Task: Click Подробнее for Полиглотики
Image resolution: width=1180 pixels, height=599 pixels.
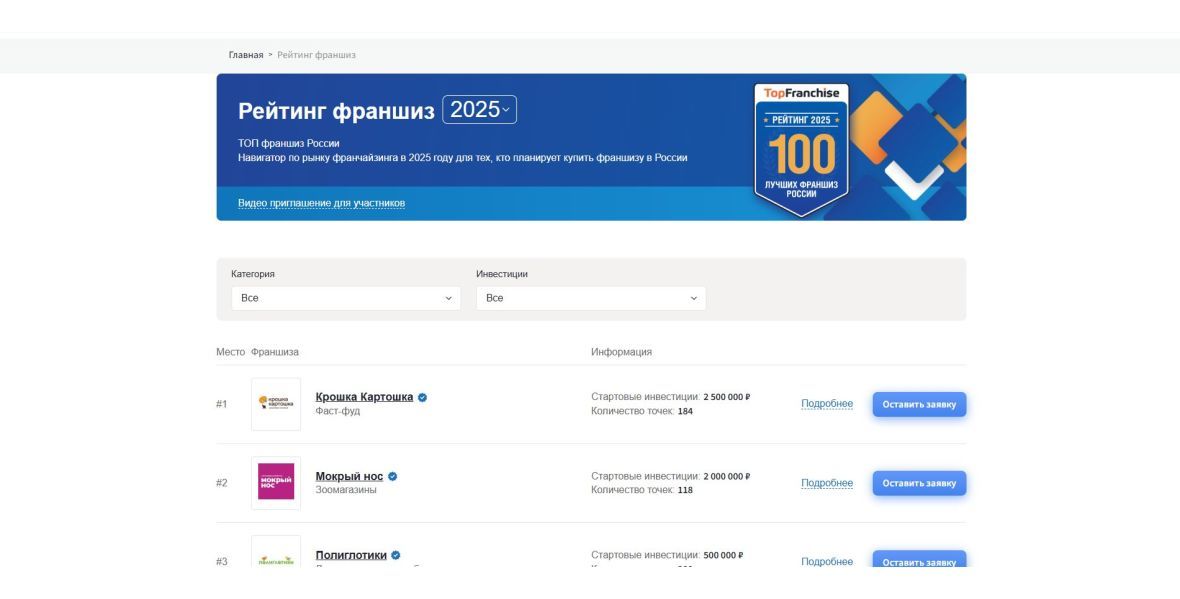Action: (x=827, y=561)
